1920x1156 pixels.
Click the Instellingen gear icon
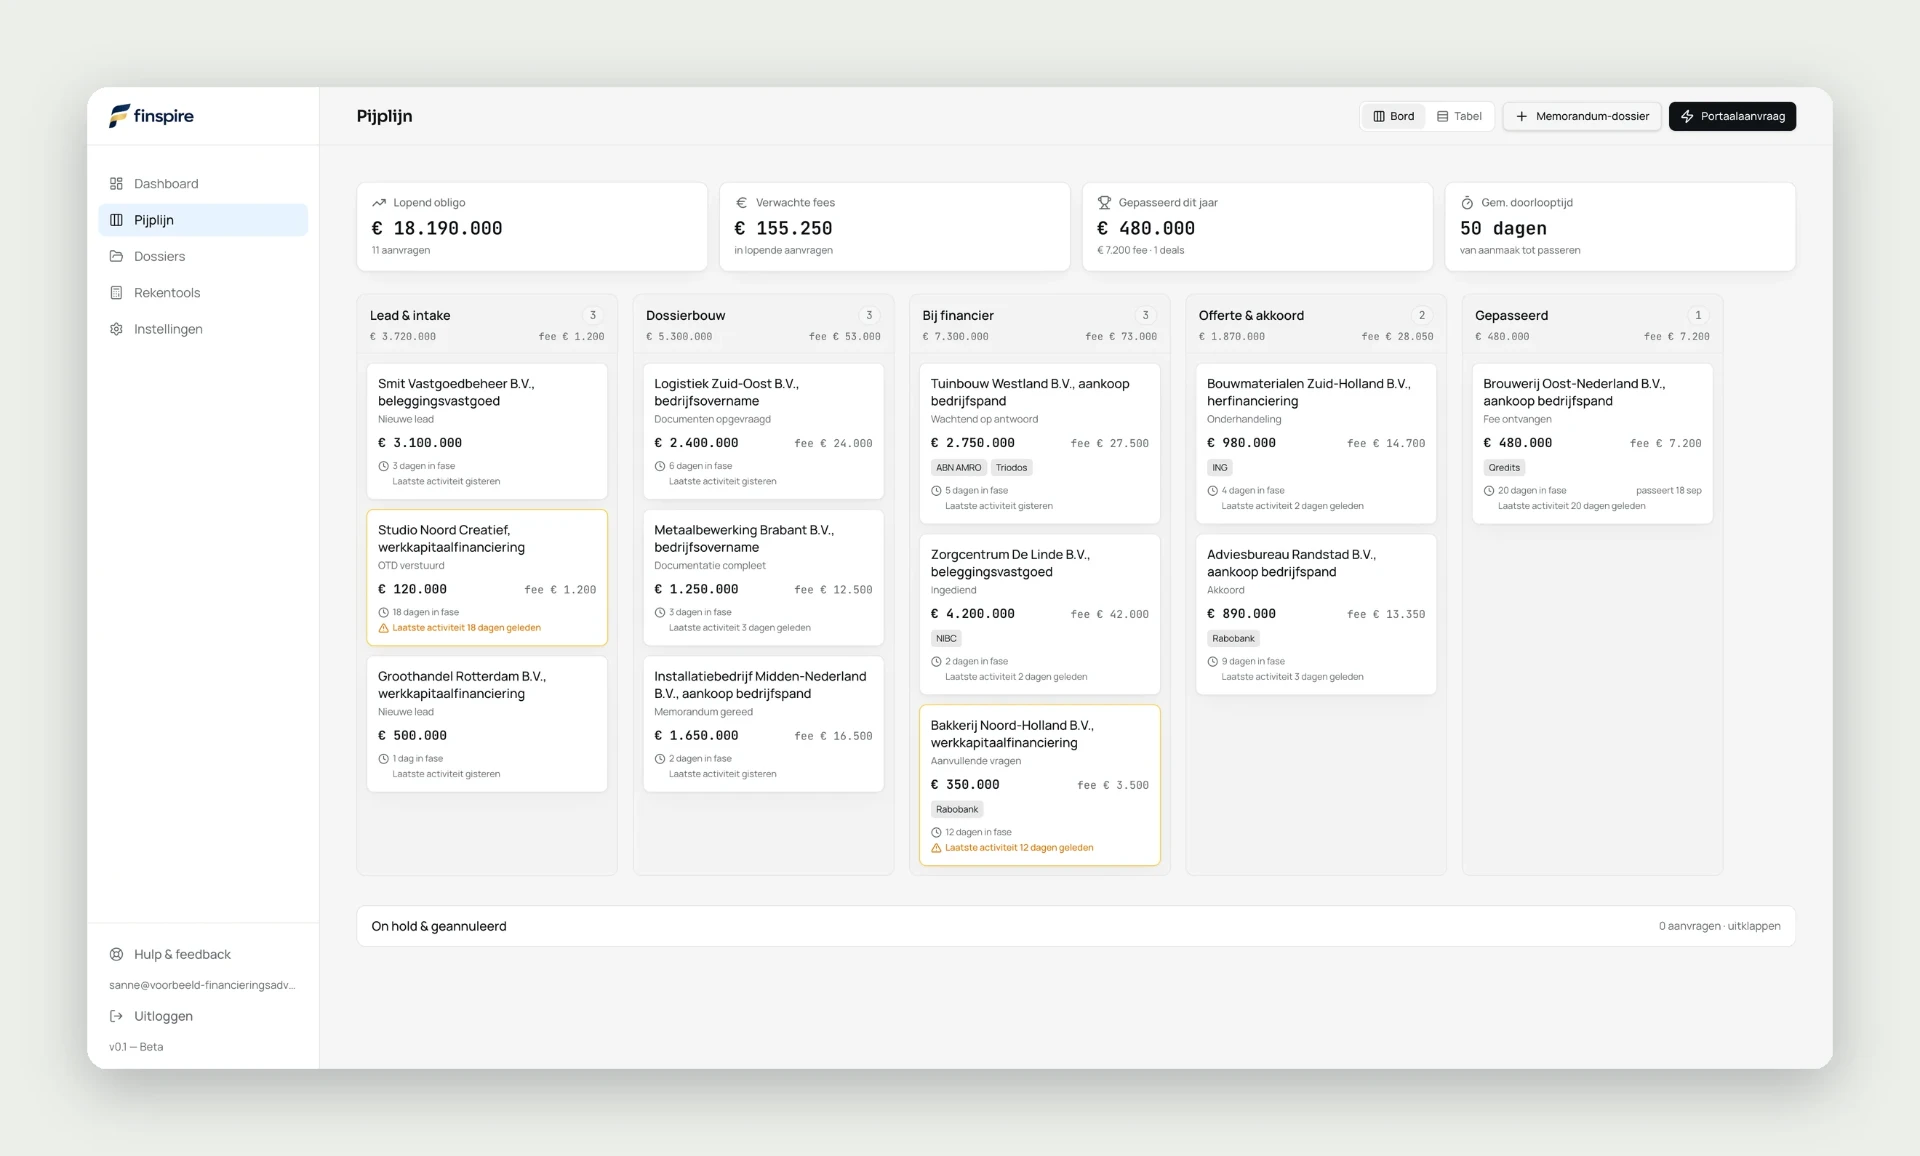pos(116,329)
